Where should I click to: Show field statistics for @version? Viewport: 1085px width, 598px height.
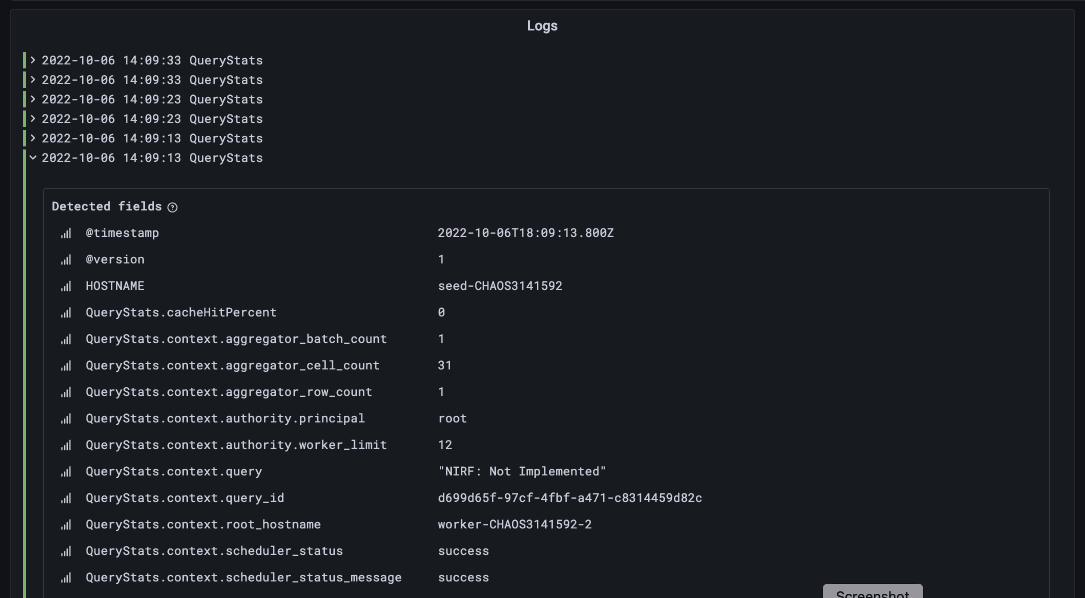click(65, 259)
